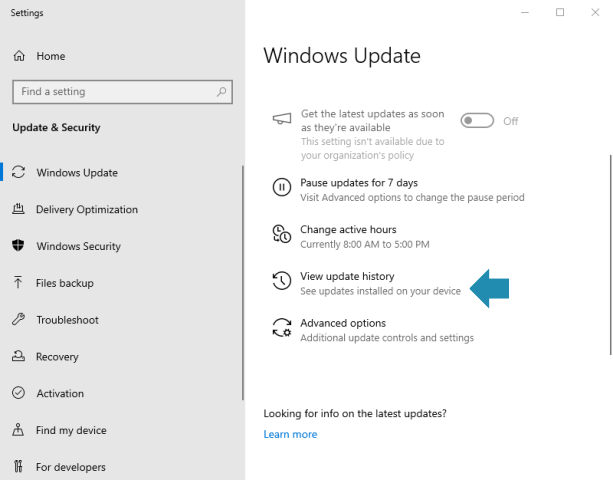The image size is (613, 480).
Task: Close the Settings window
Action: 595,13
